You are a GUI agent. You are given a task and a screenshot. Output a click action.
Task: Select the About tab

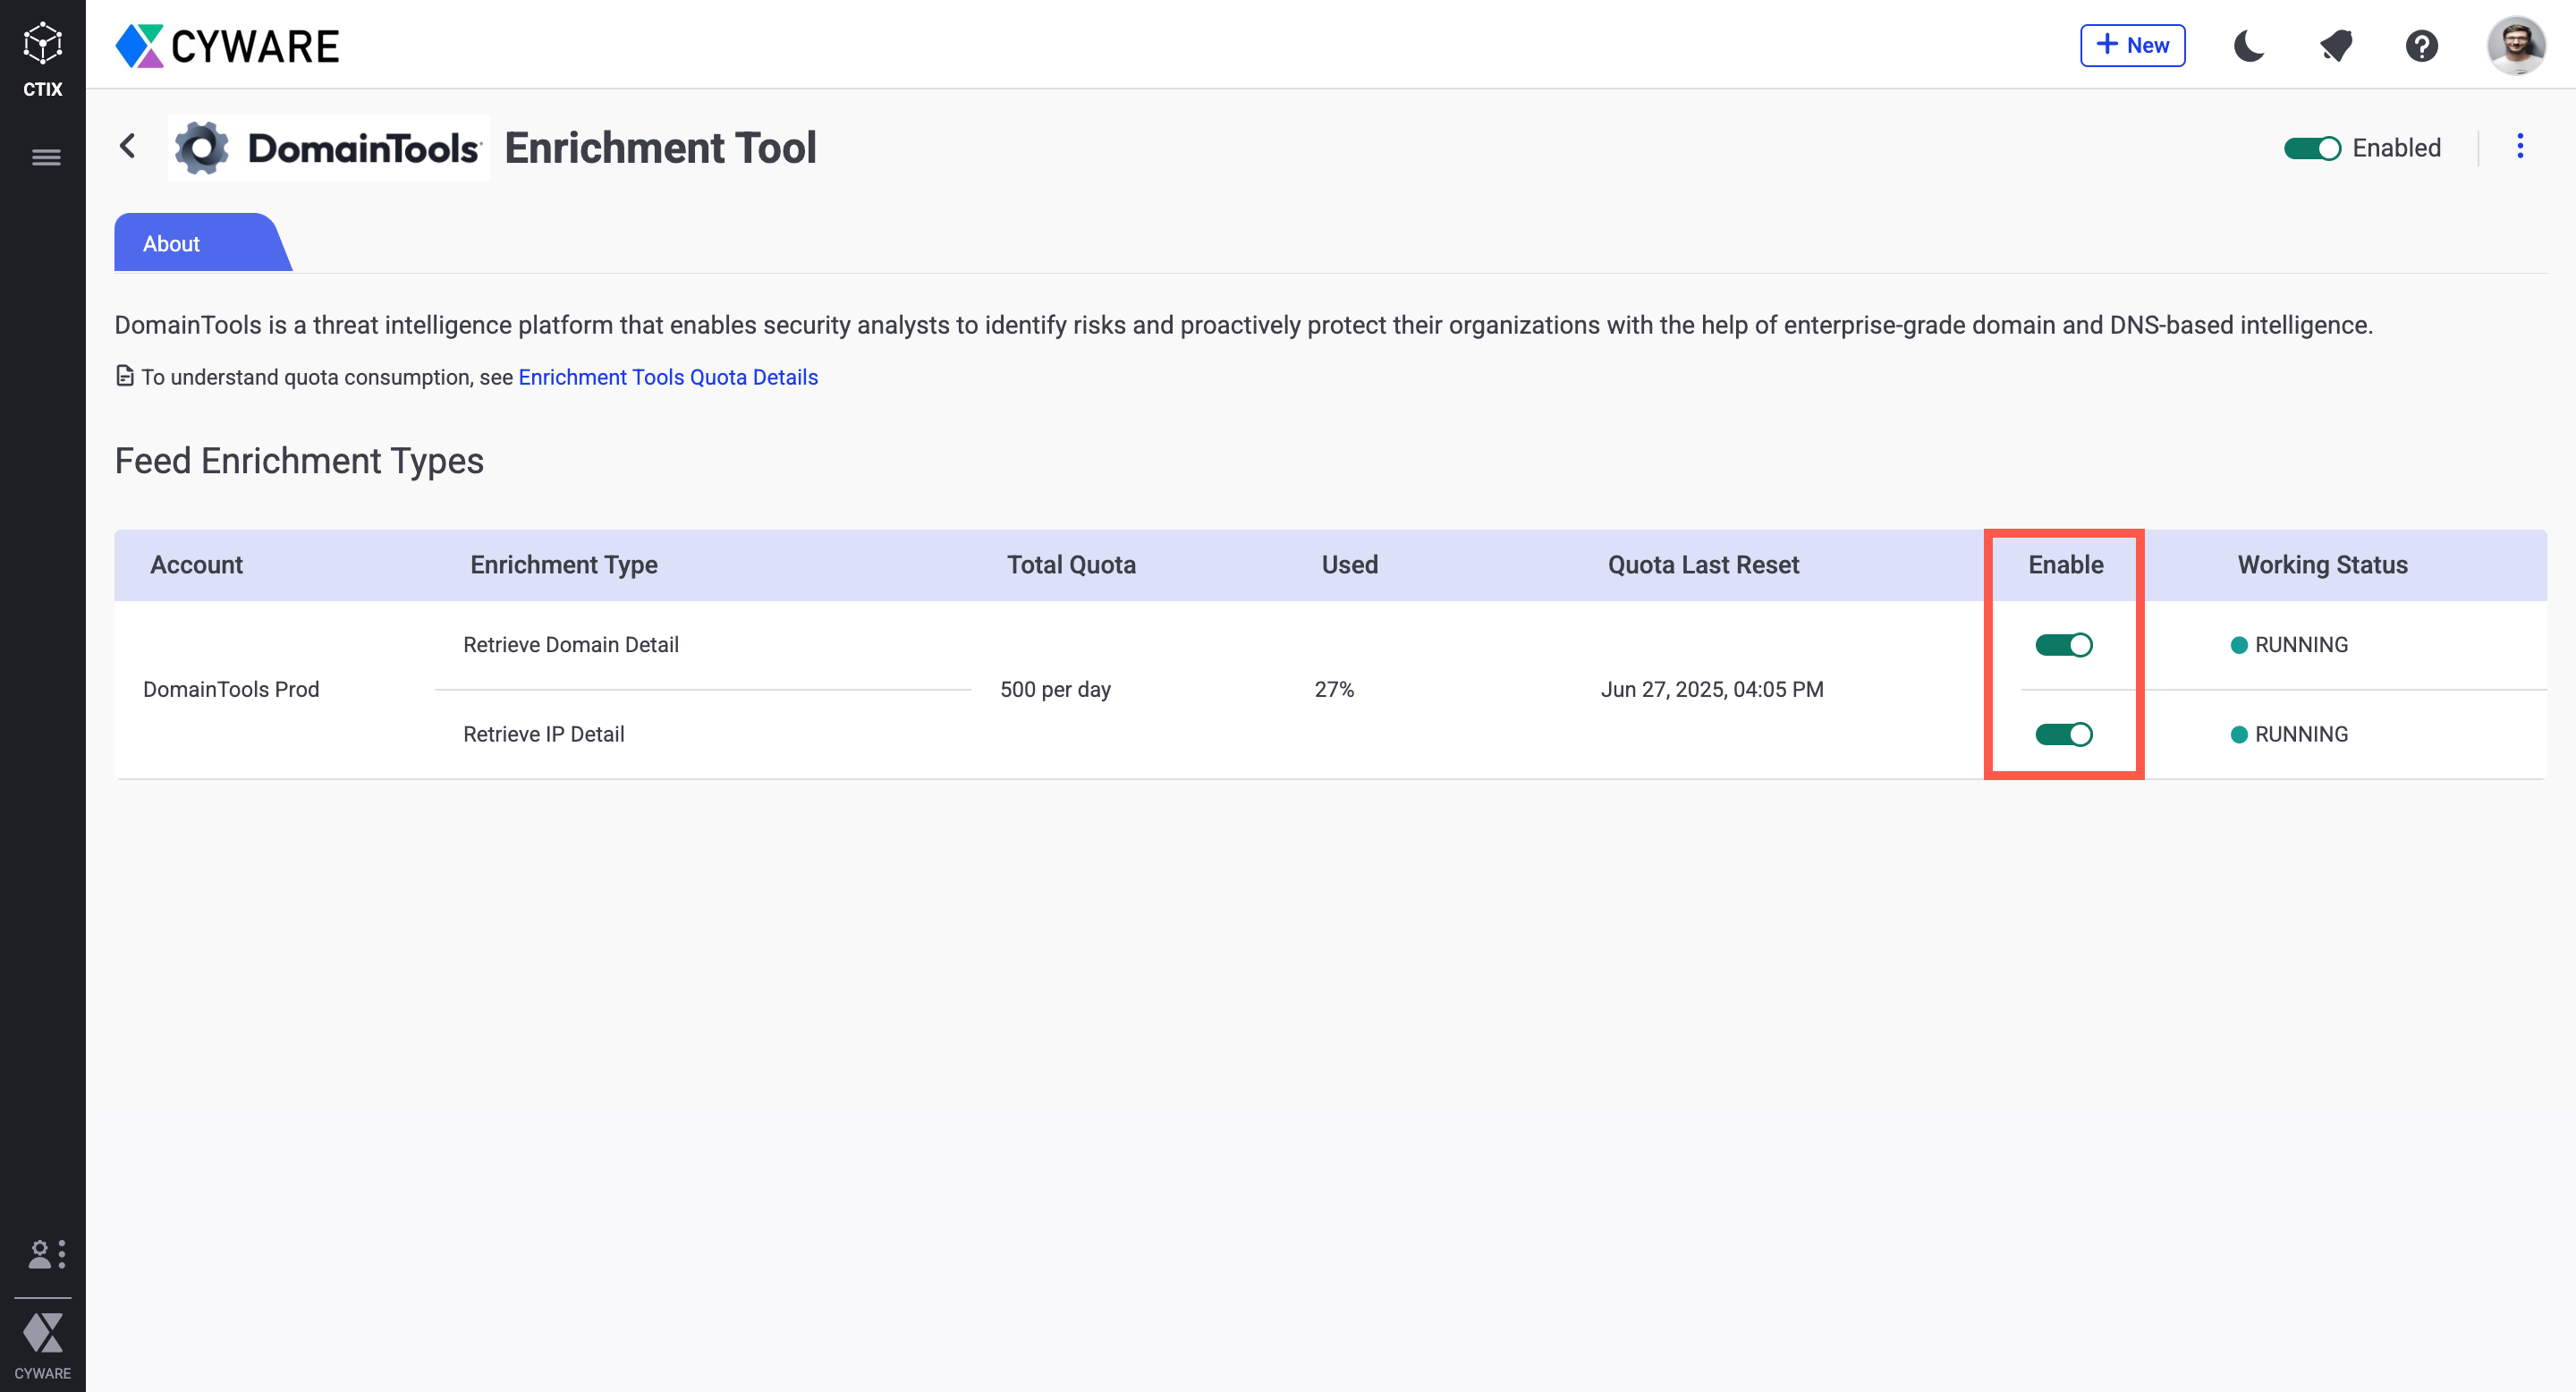(172, 244)
